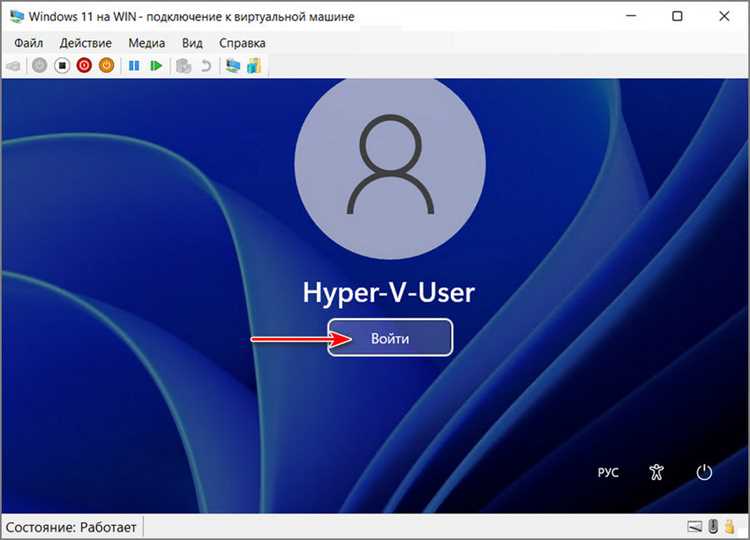Send Ctrl+Alt+Del via the toolbar icon

point(13,66)
